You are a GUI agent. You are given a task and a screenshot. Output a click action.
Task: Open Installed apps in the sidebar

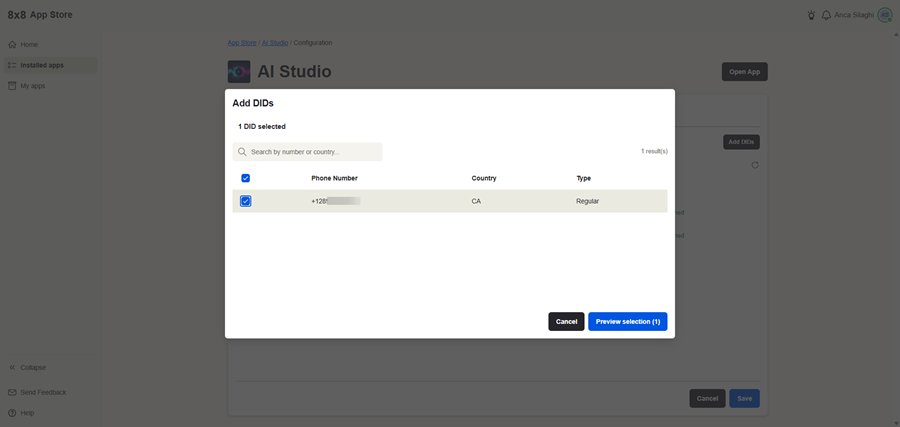tap(51, 65)
